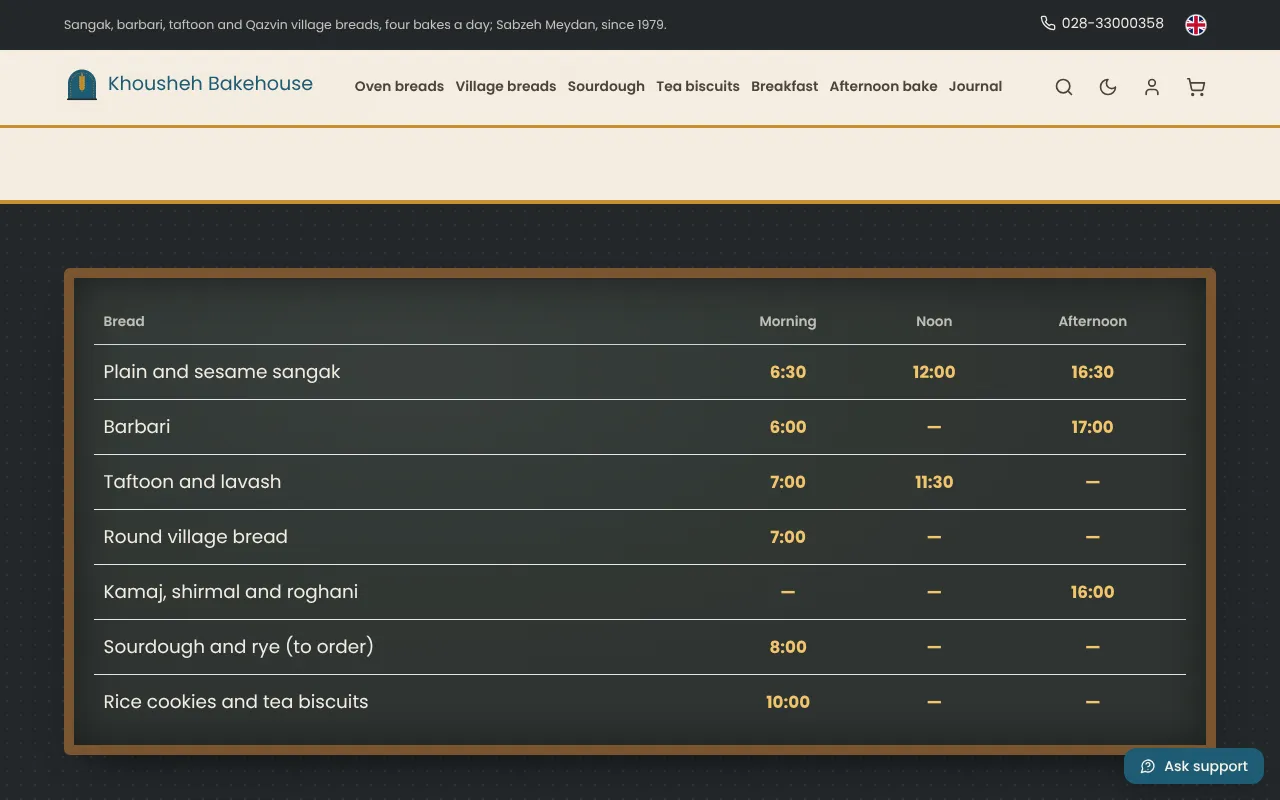Click the Khousheh Bakehouse brand name
The width and height of the screenshot is (1280, 800).
(210, 84)
